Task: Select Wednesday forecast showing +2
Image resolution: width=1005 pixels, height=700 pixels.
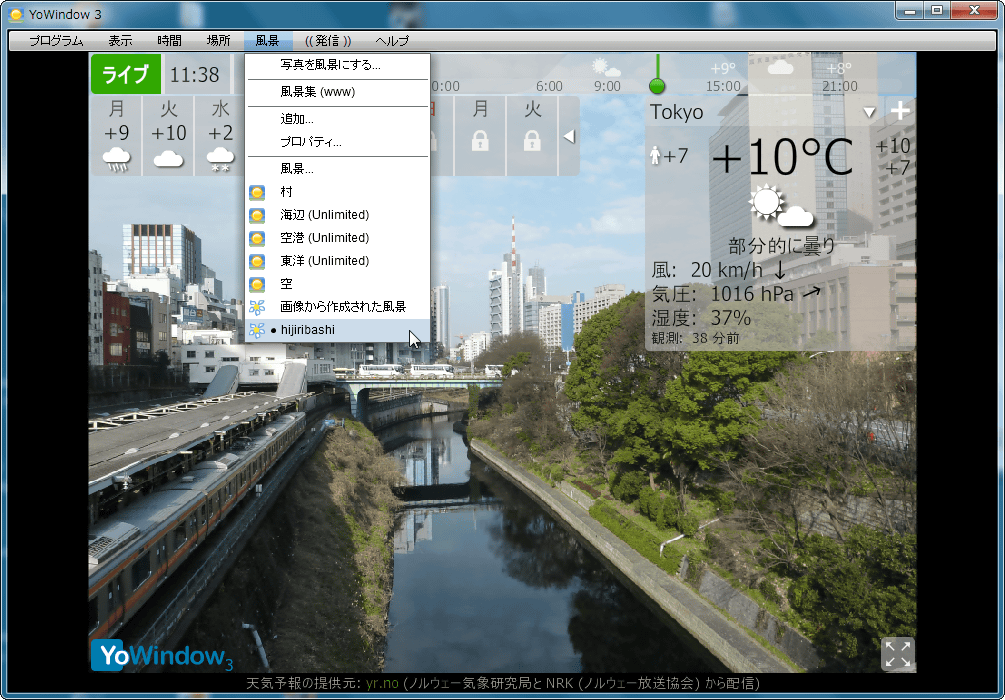Action: click(220, 135)
